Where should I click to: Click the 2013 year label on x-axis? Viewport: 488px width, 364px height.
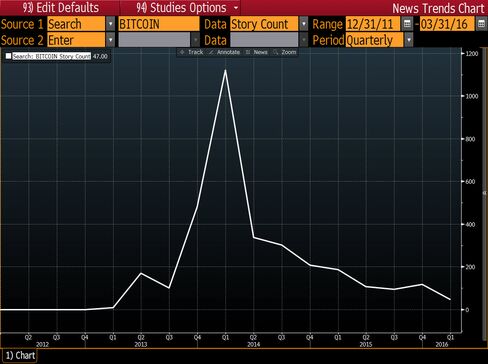[x=141, y=345]
